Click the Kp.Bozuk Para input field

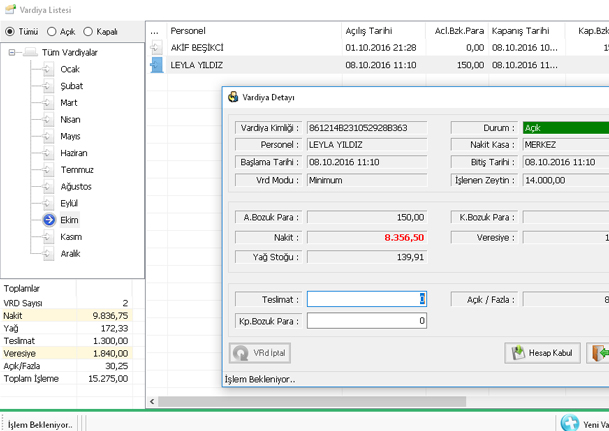367,321
